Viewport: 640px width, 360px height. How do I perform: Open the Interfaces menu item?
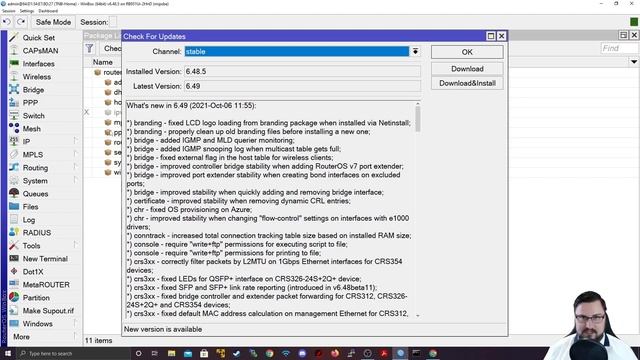[38, 64]
